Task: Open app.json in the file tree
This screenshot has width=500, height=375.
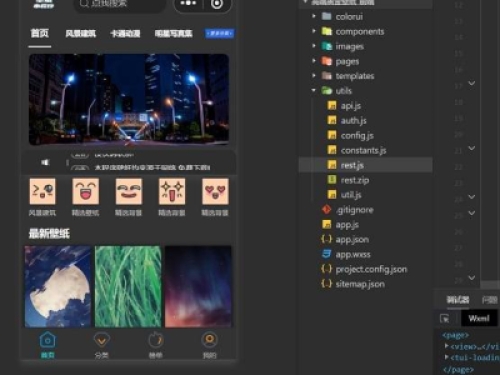Action: click(x=352, y=240)
